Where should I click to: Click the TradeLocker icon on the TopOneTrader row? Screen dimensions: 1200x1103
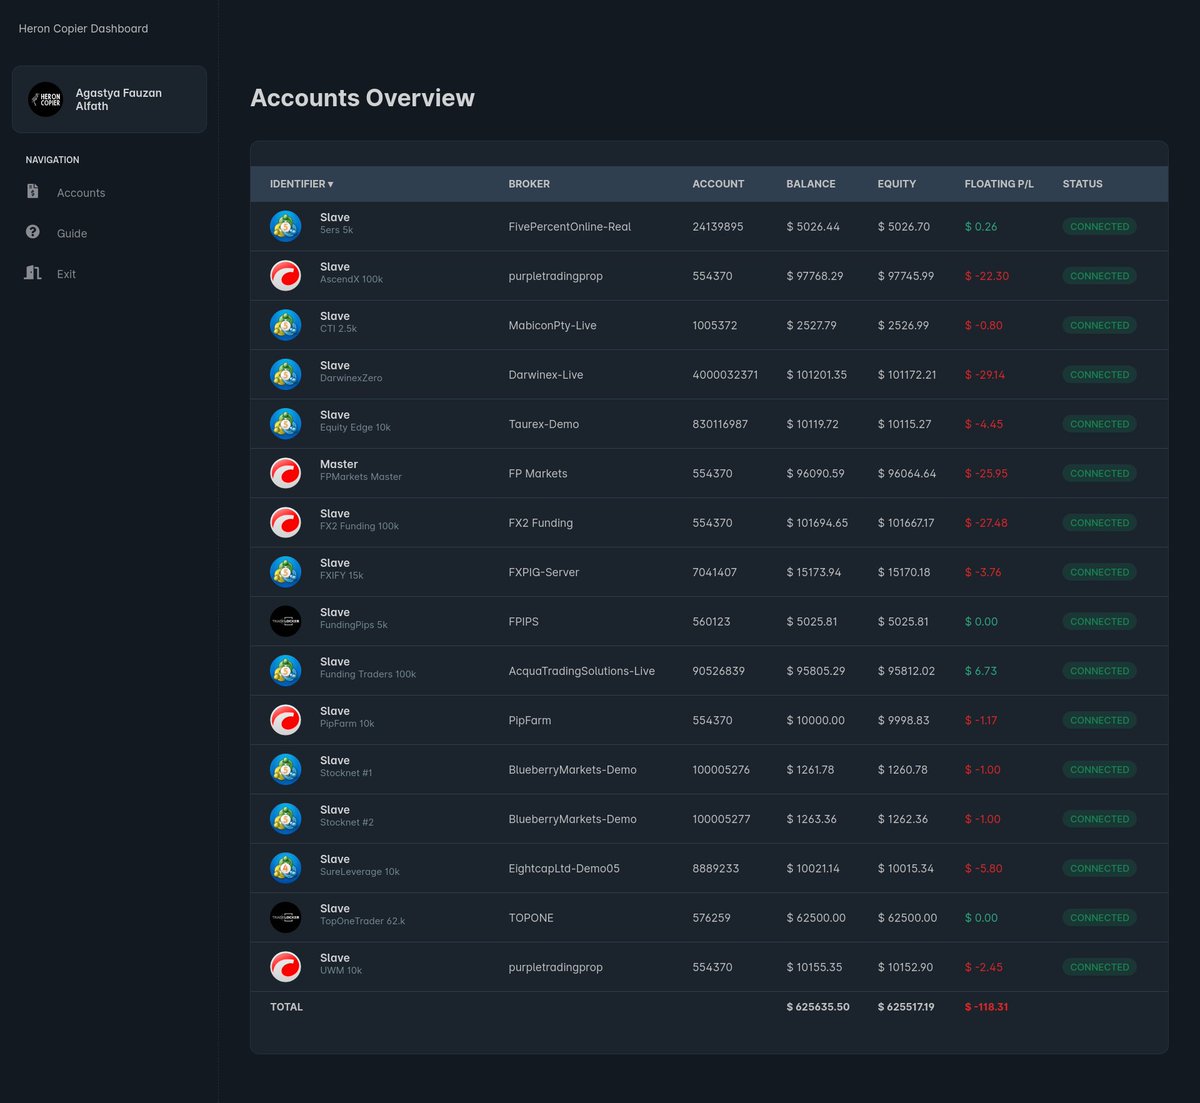285,916
